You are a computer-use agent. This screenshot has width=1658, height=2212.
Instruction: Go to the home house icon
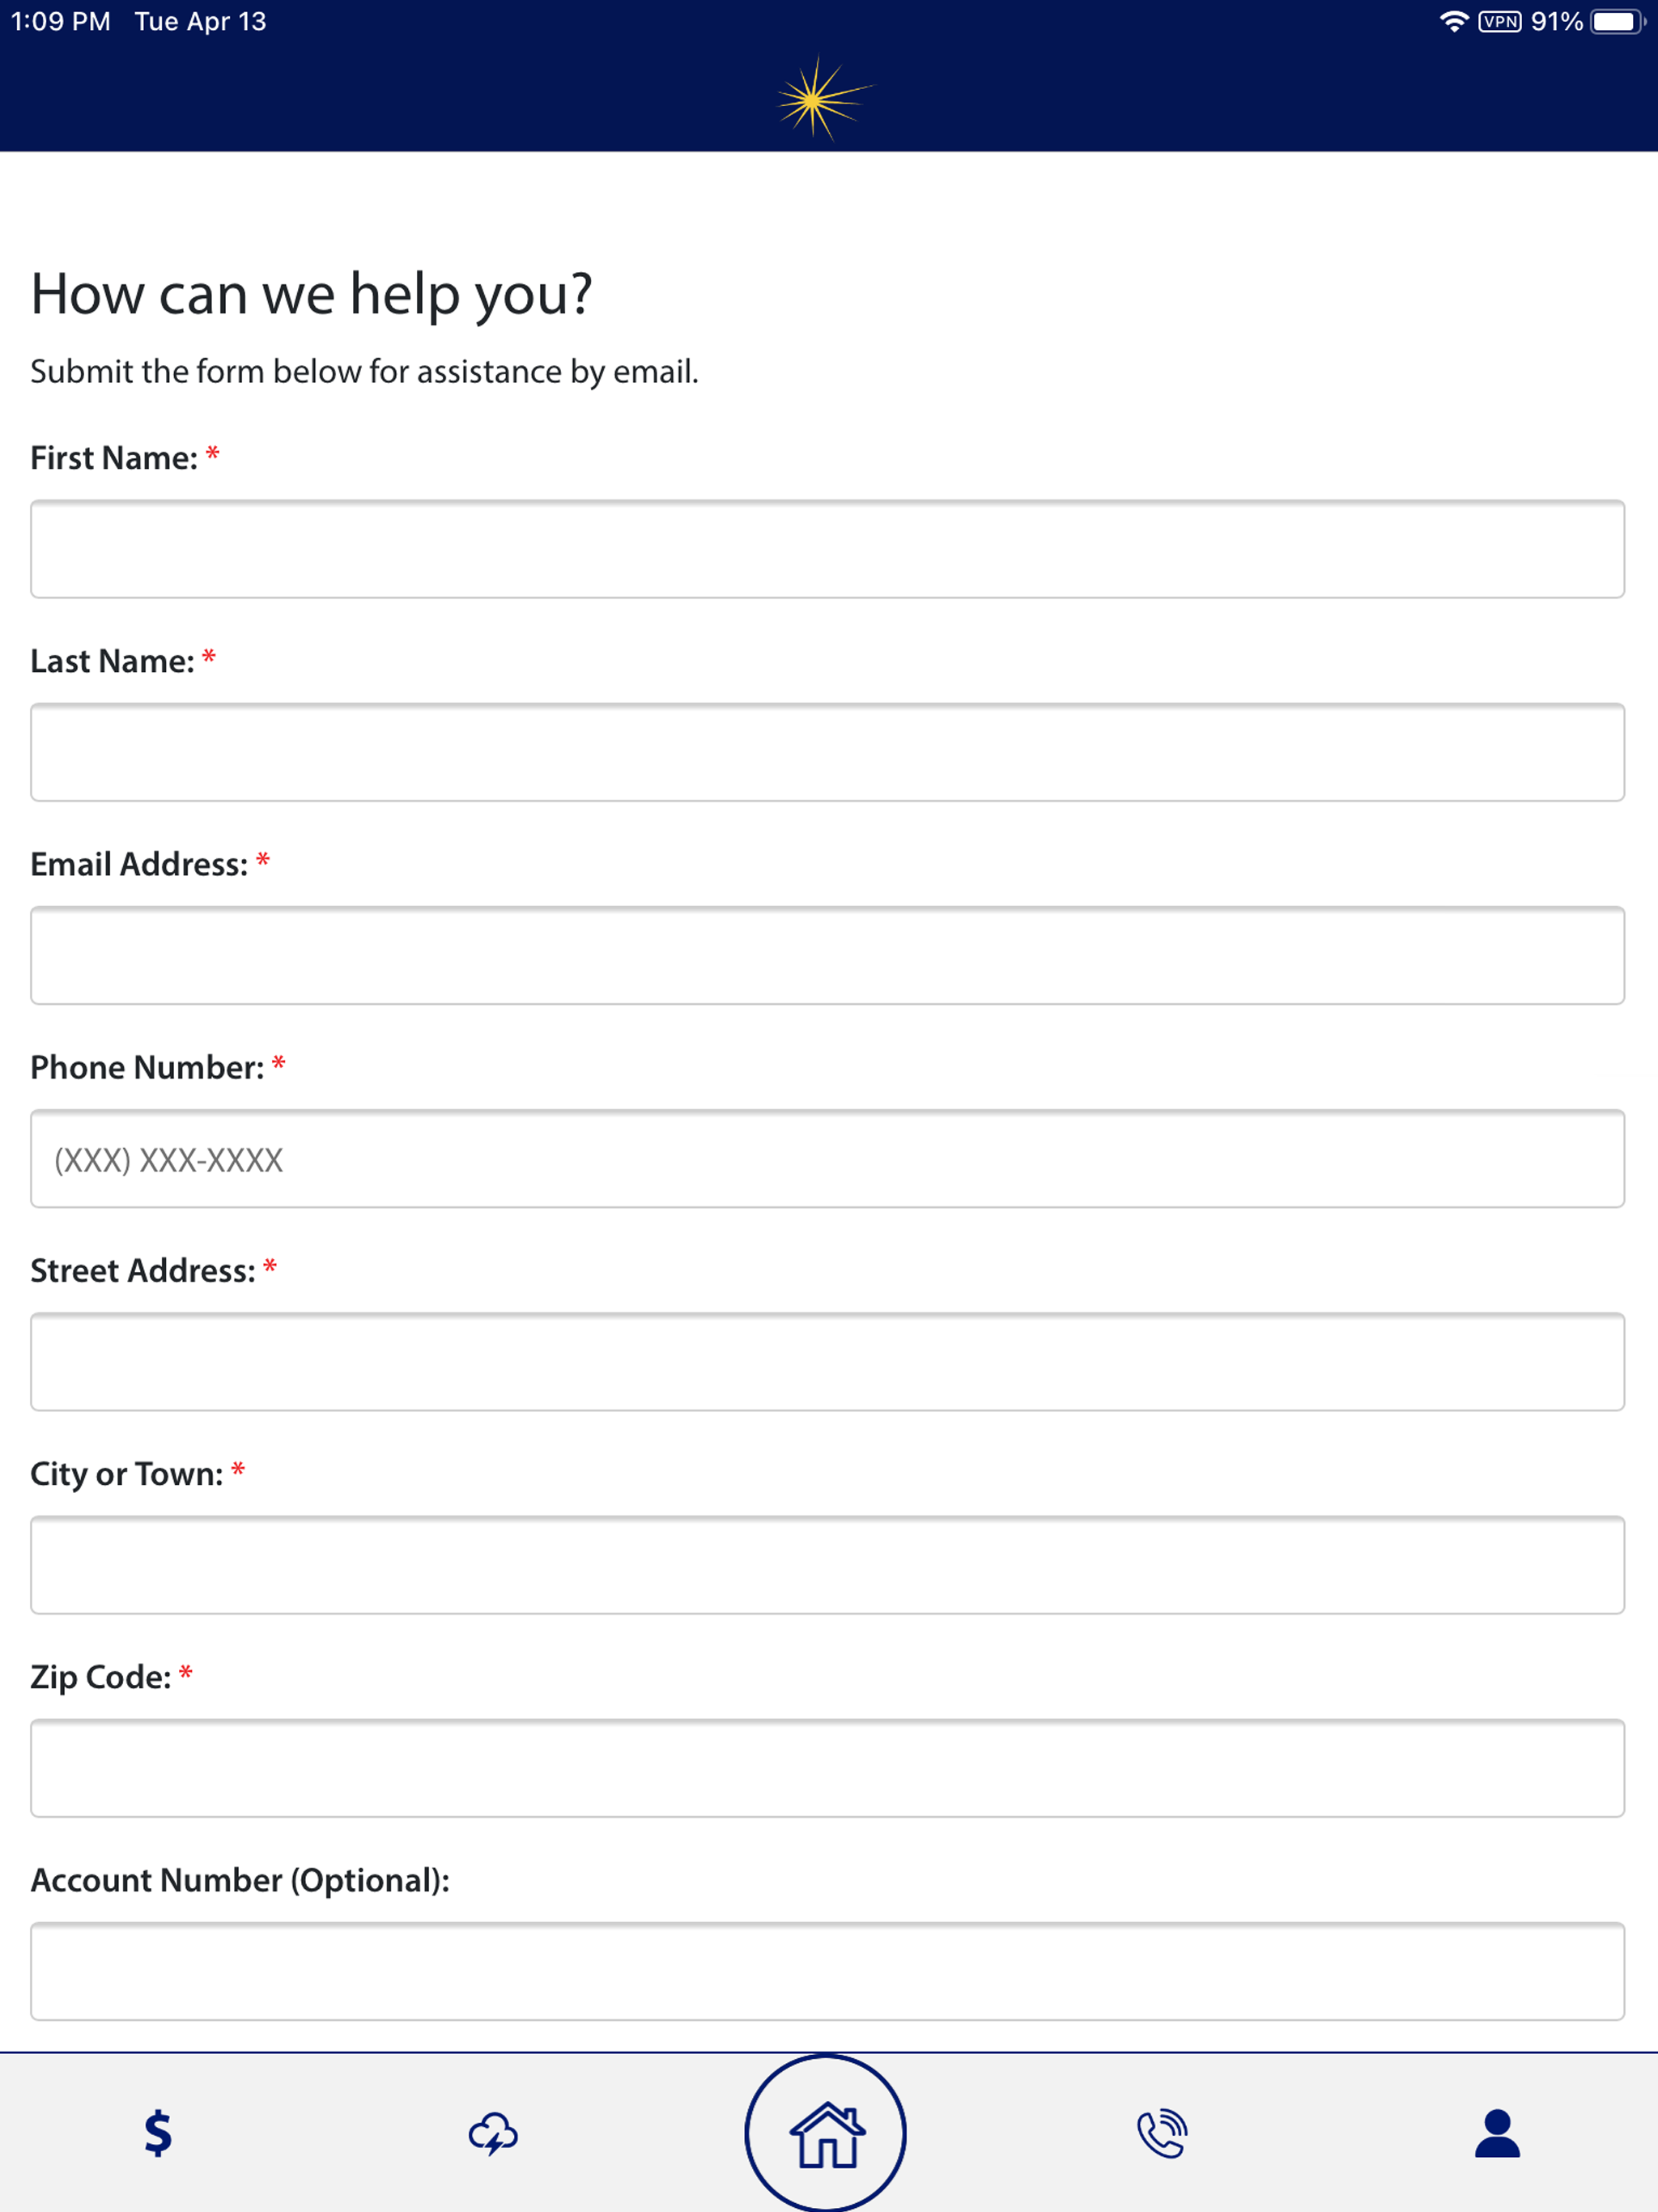(x=826, y=2133)
